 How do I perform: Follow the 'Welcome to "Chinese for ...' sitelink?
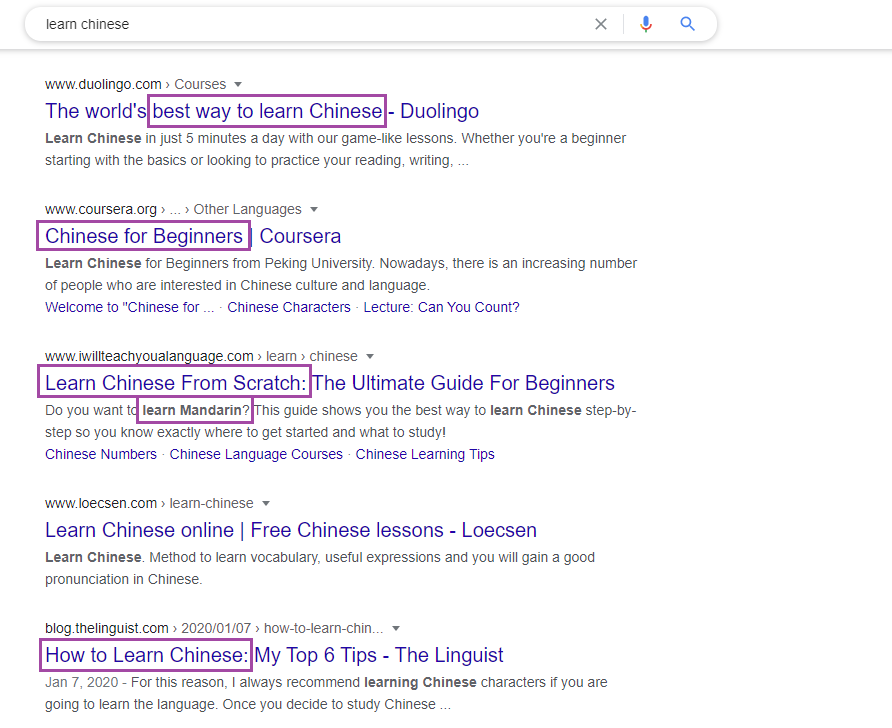point(130,307)
